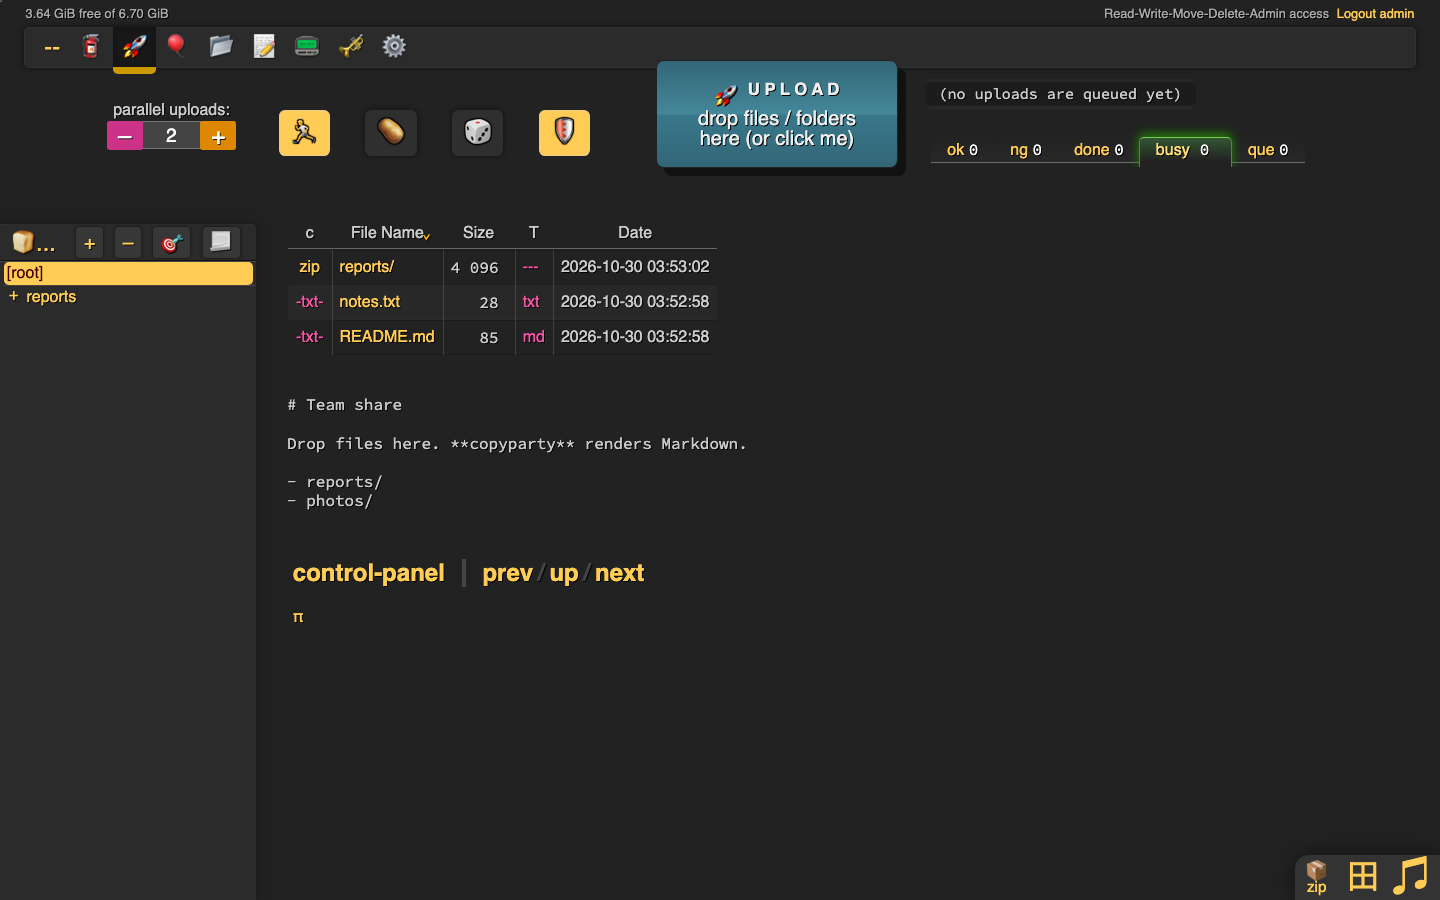Download reports folder via its zip link

click(309, 267)
